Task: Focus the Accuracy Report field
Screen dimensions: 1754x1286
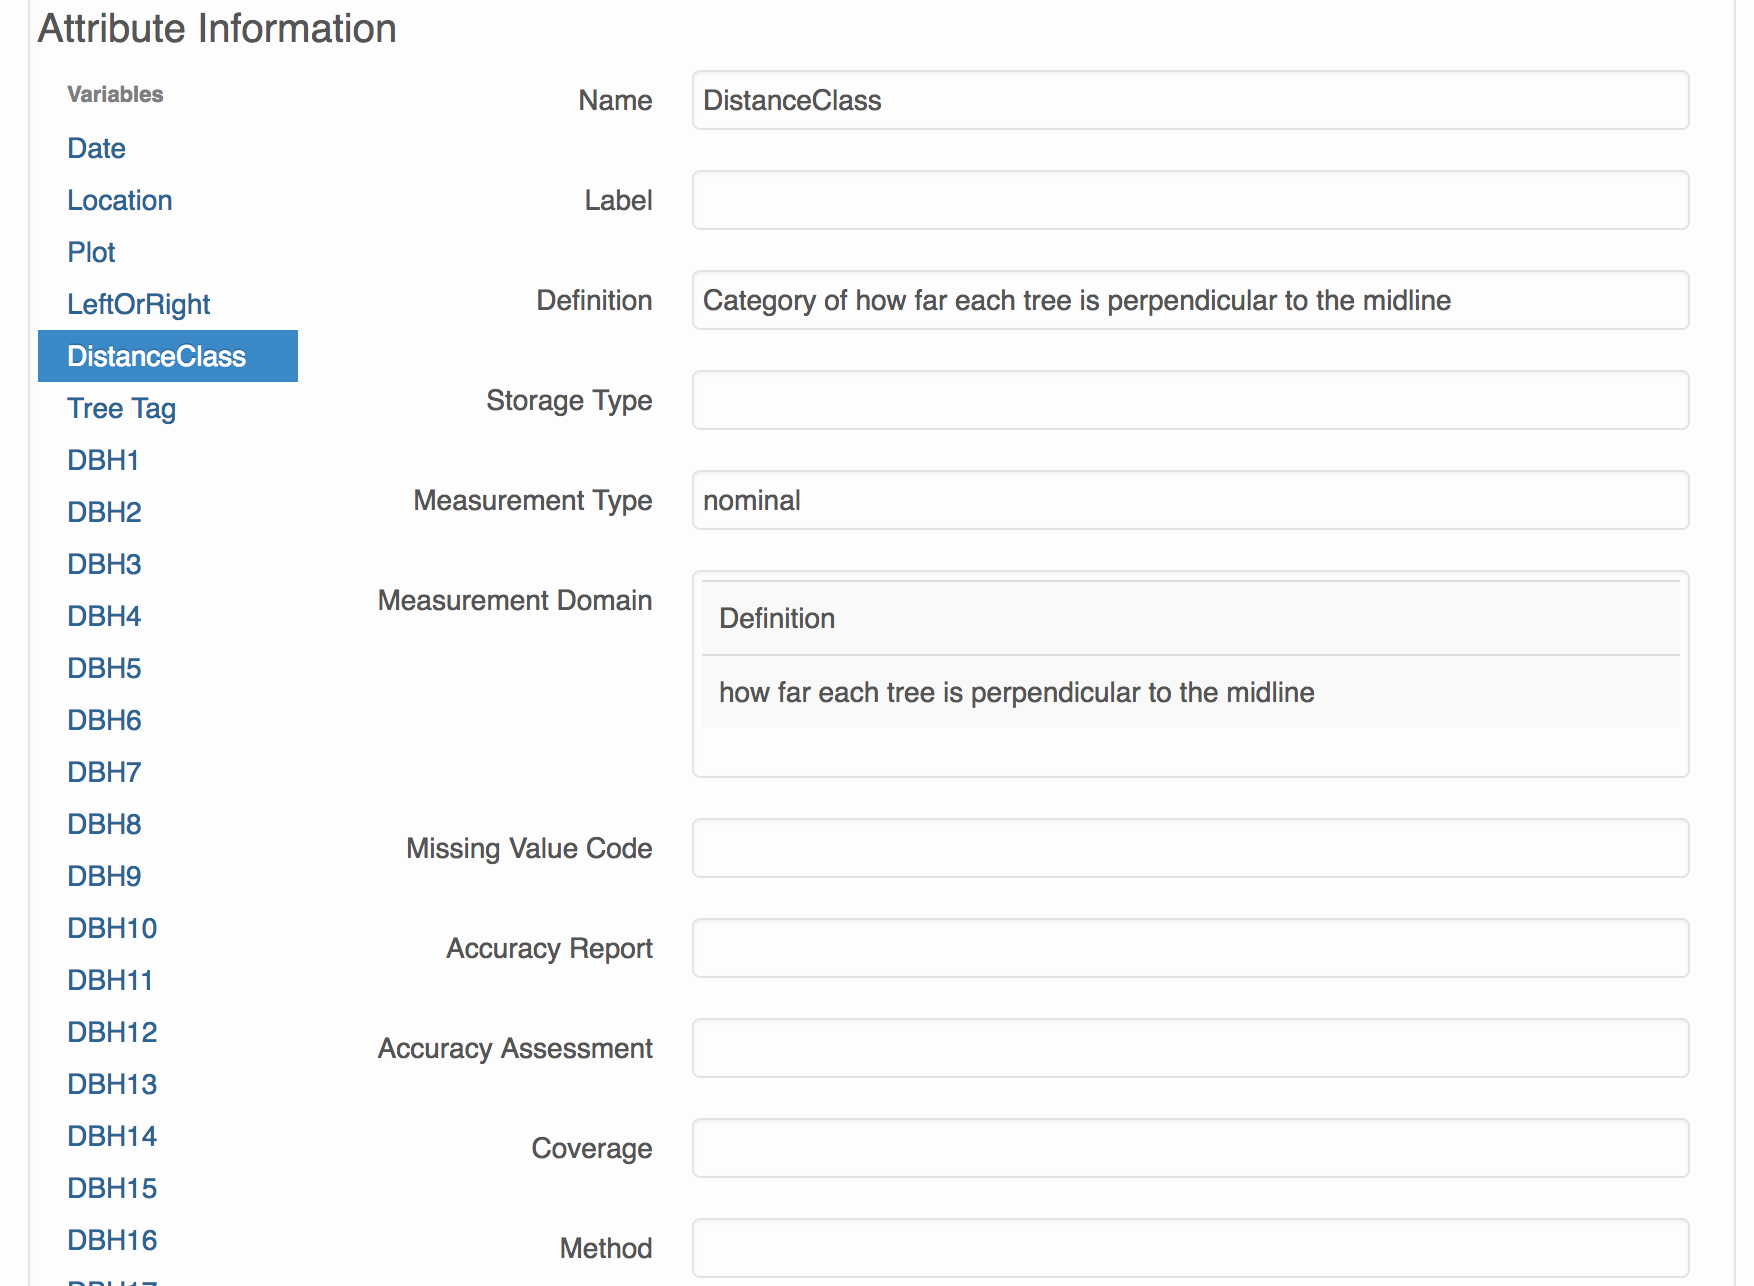Action: (x=1190, y=948)
